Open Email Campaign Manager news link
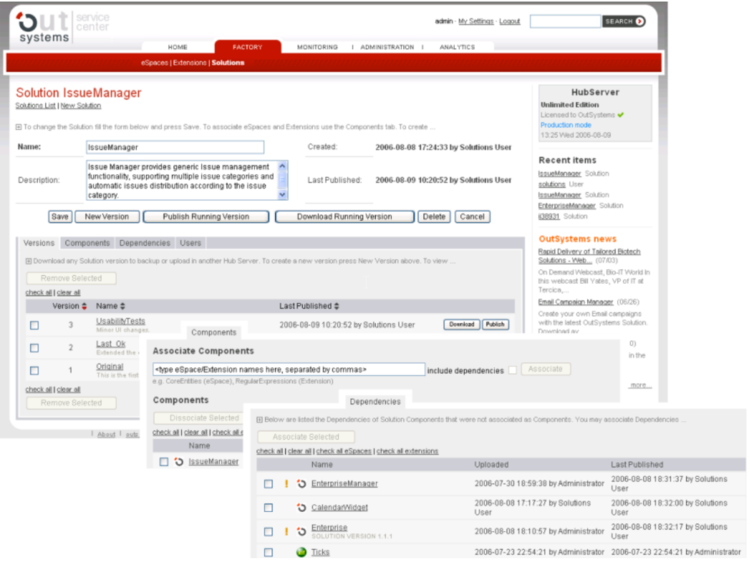The image size is (750, 562). click(x=575, y=302)
